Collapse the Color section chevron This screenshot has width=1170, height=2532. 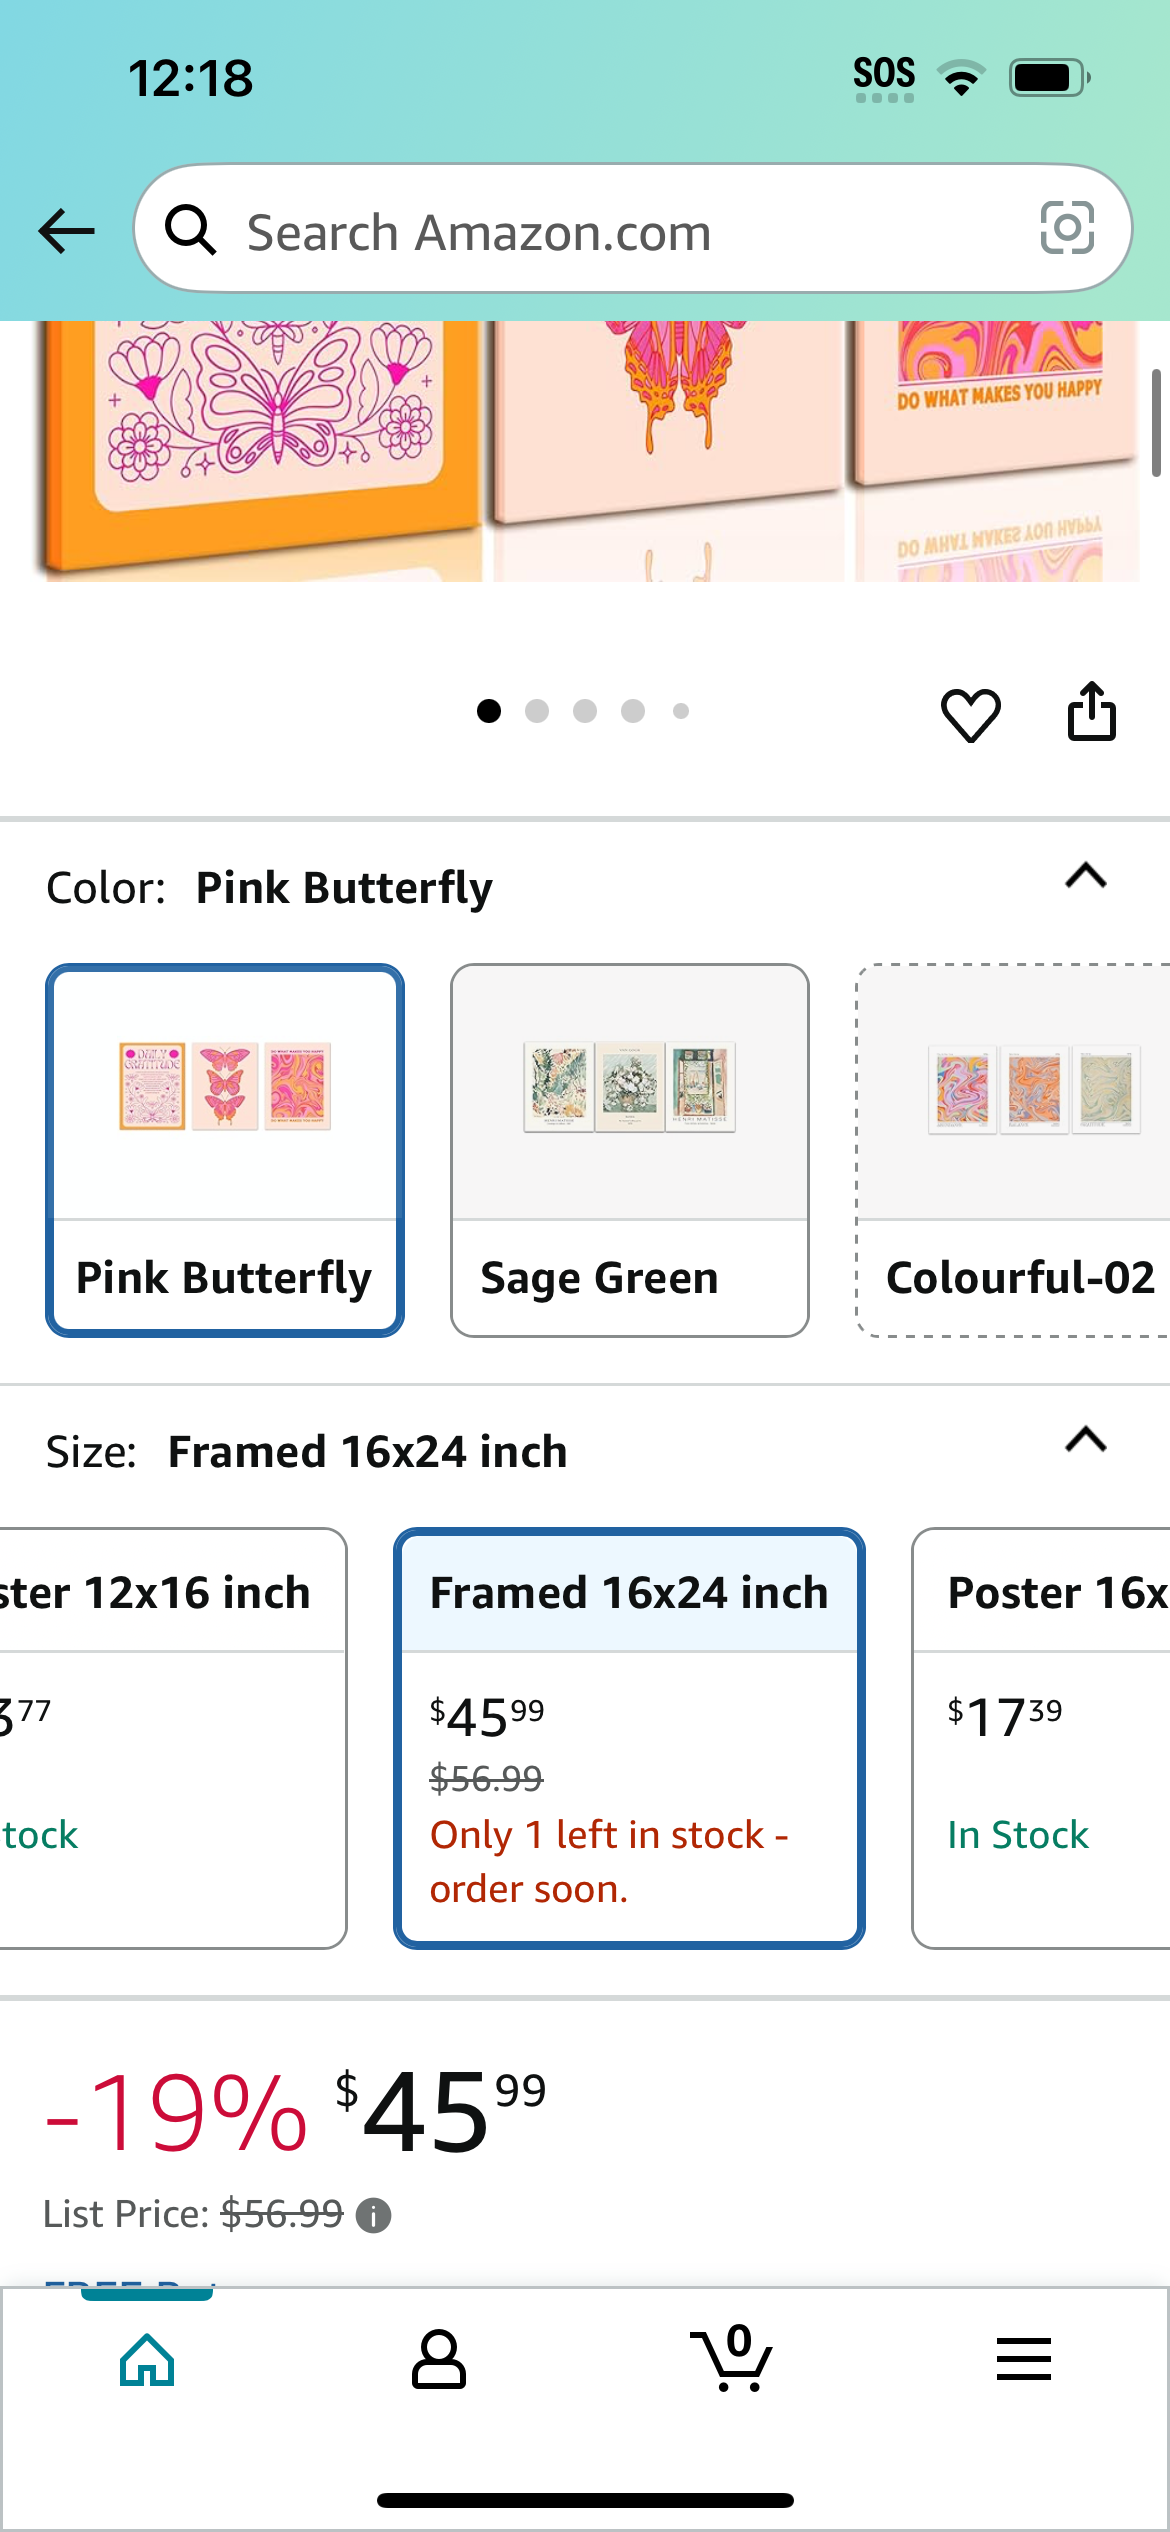[x=1086, y=876]
